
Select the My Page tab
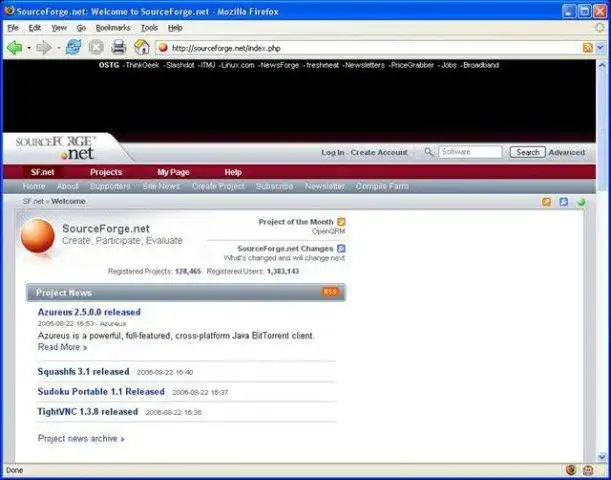click(173, 172)
